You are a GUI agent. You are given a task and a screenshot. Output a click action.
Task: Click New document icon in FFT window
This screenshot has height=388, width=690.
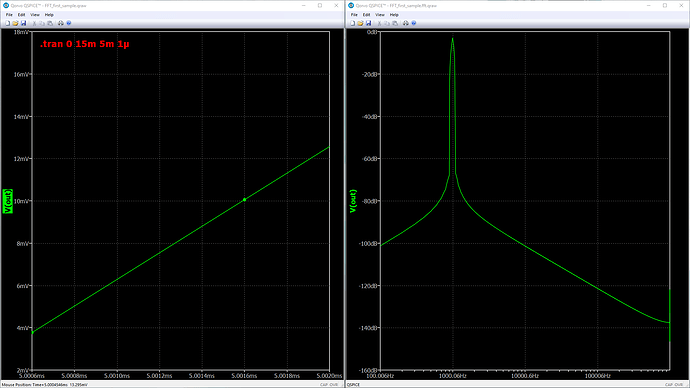pos(352,23)
